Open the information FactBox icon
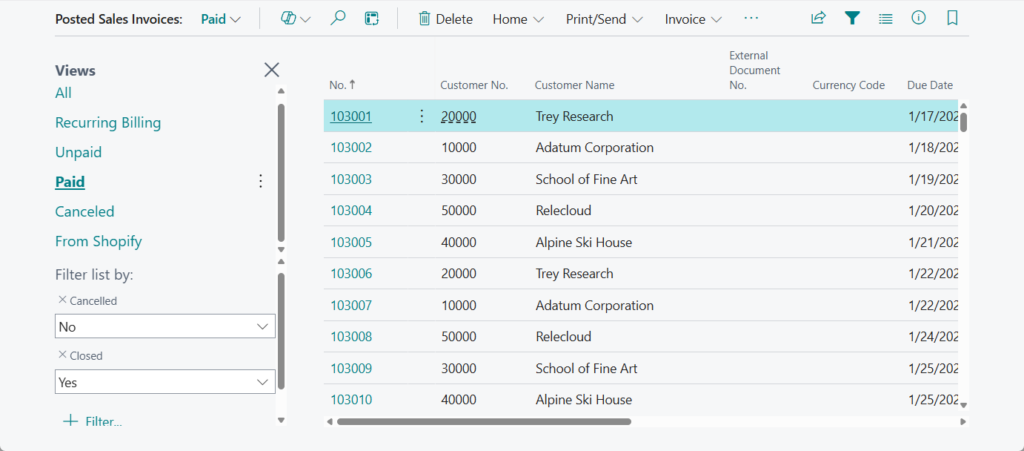This screenshot has height=451, width=1024. (x=918, y=19)
